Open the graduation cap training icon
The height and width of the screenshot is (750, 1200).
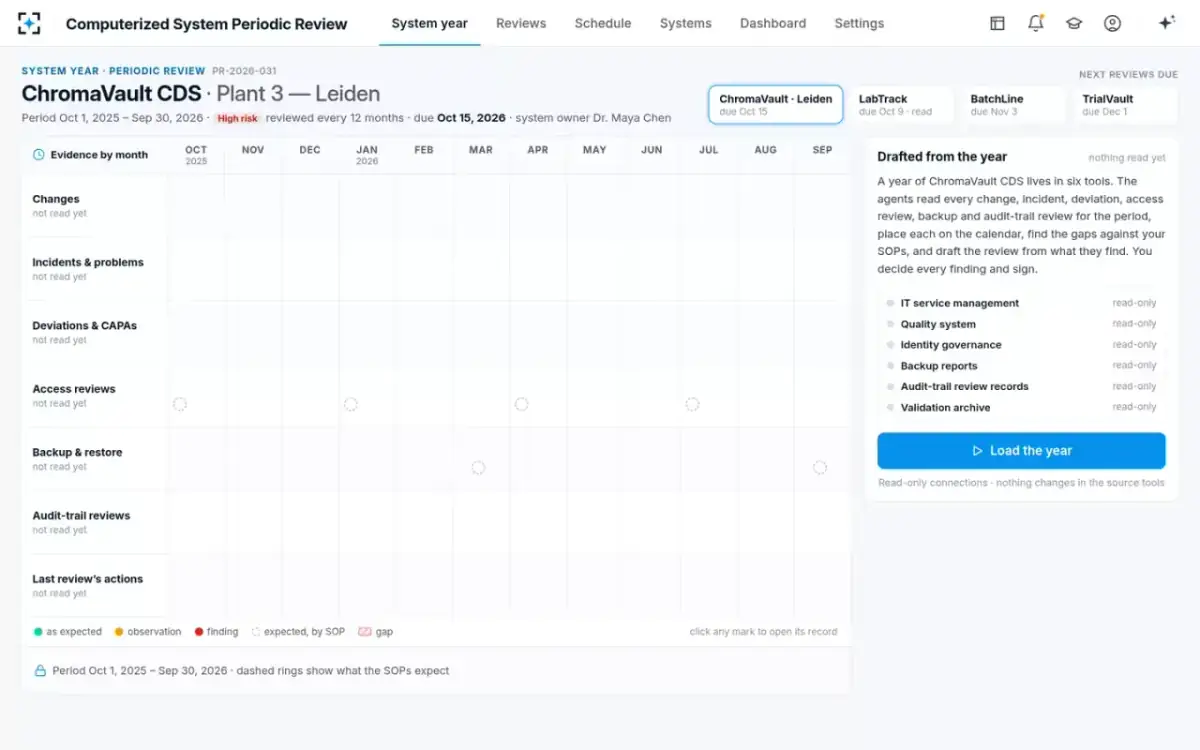(x=1074, y=23)
